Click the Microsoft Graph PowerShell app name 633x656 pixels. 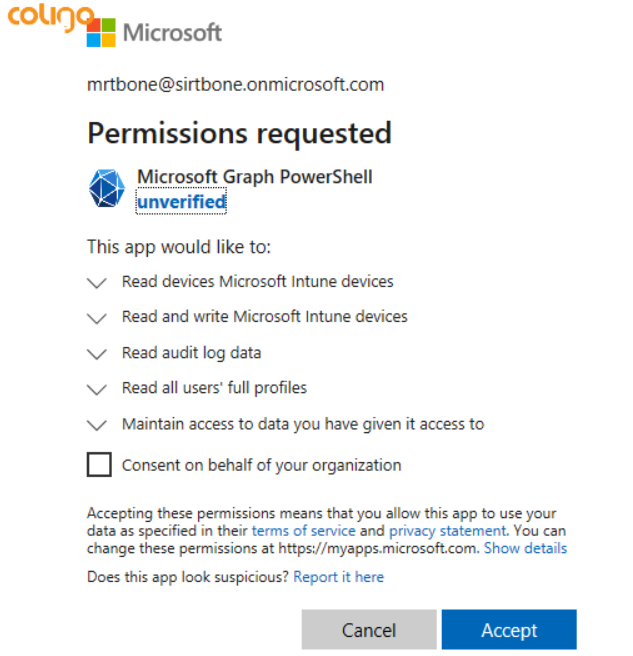(255, 177)
